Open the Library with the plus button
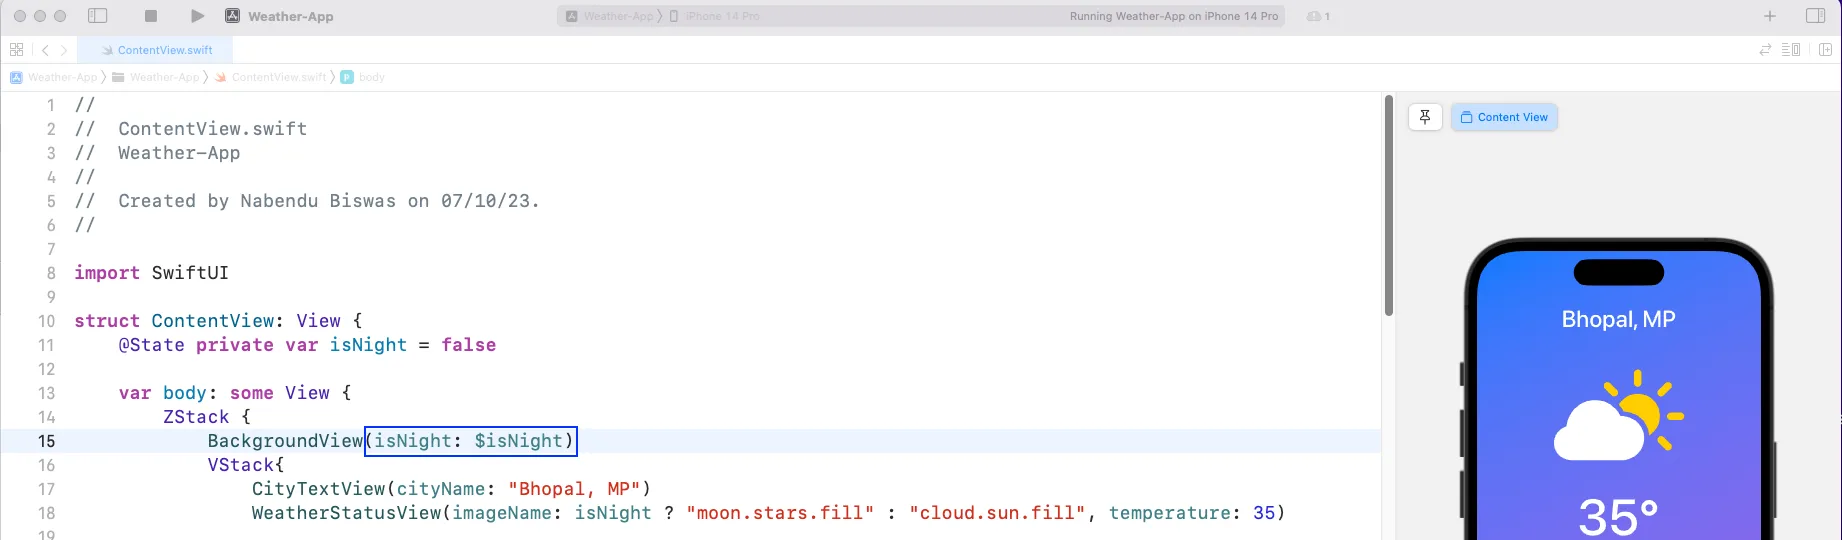The width and height of the screenshot is (1842, 540). tap(1770, 16)
